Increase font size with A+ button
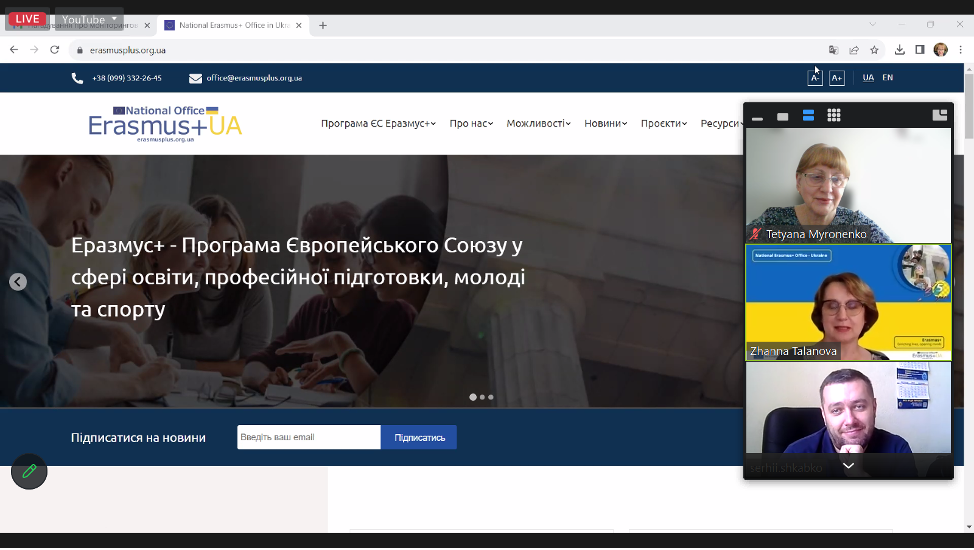 [836, 78]
